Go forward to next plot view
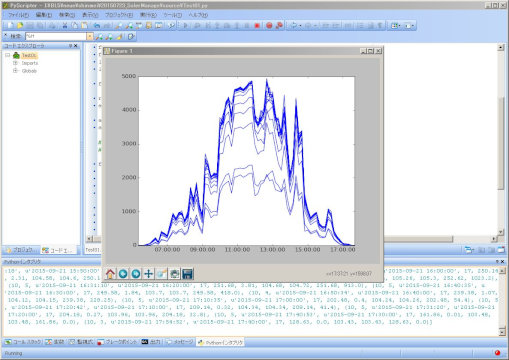 click(136, 274)
